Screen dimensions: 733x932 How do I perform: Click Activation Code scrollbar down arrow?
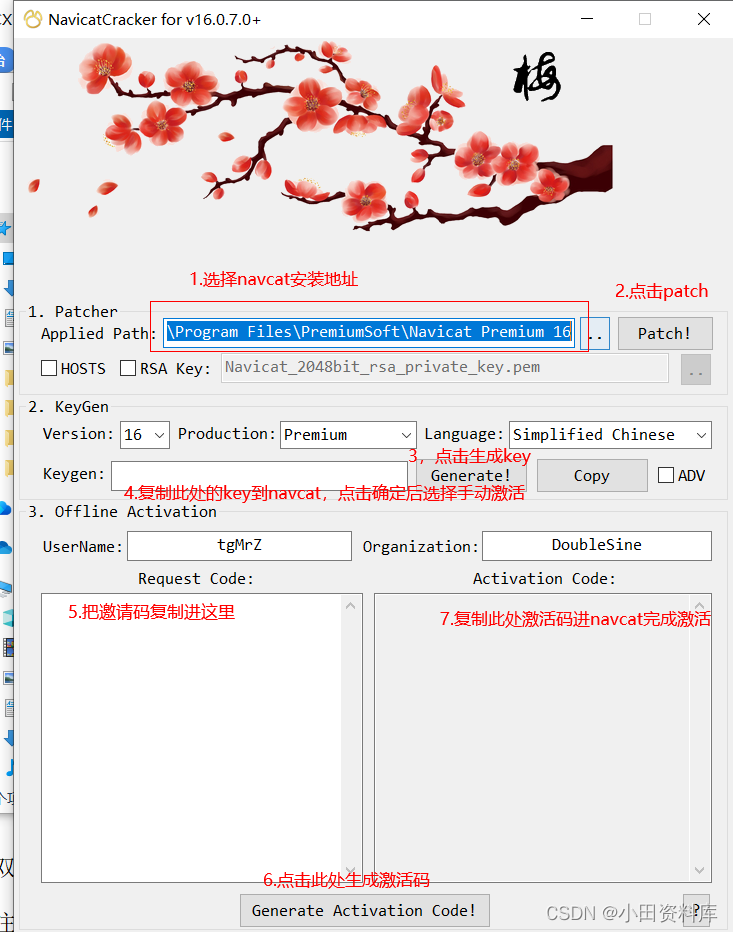[700, 870]
